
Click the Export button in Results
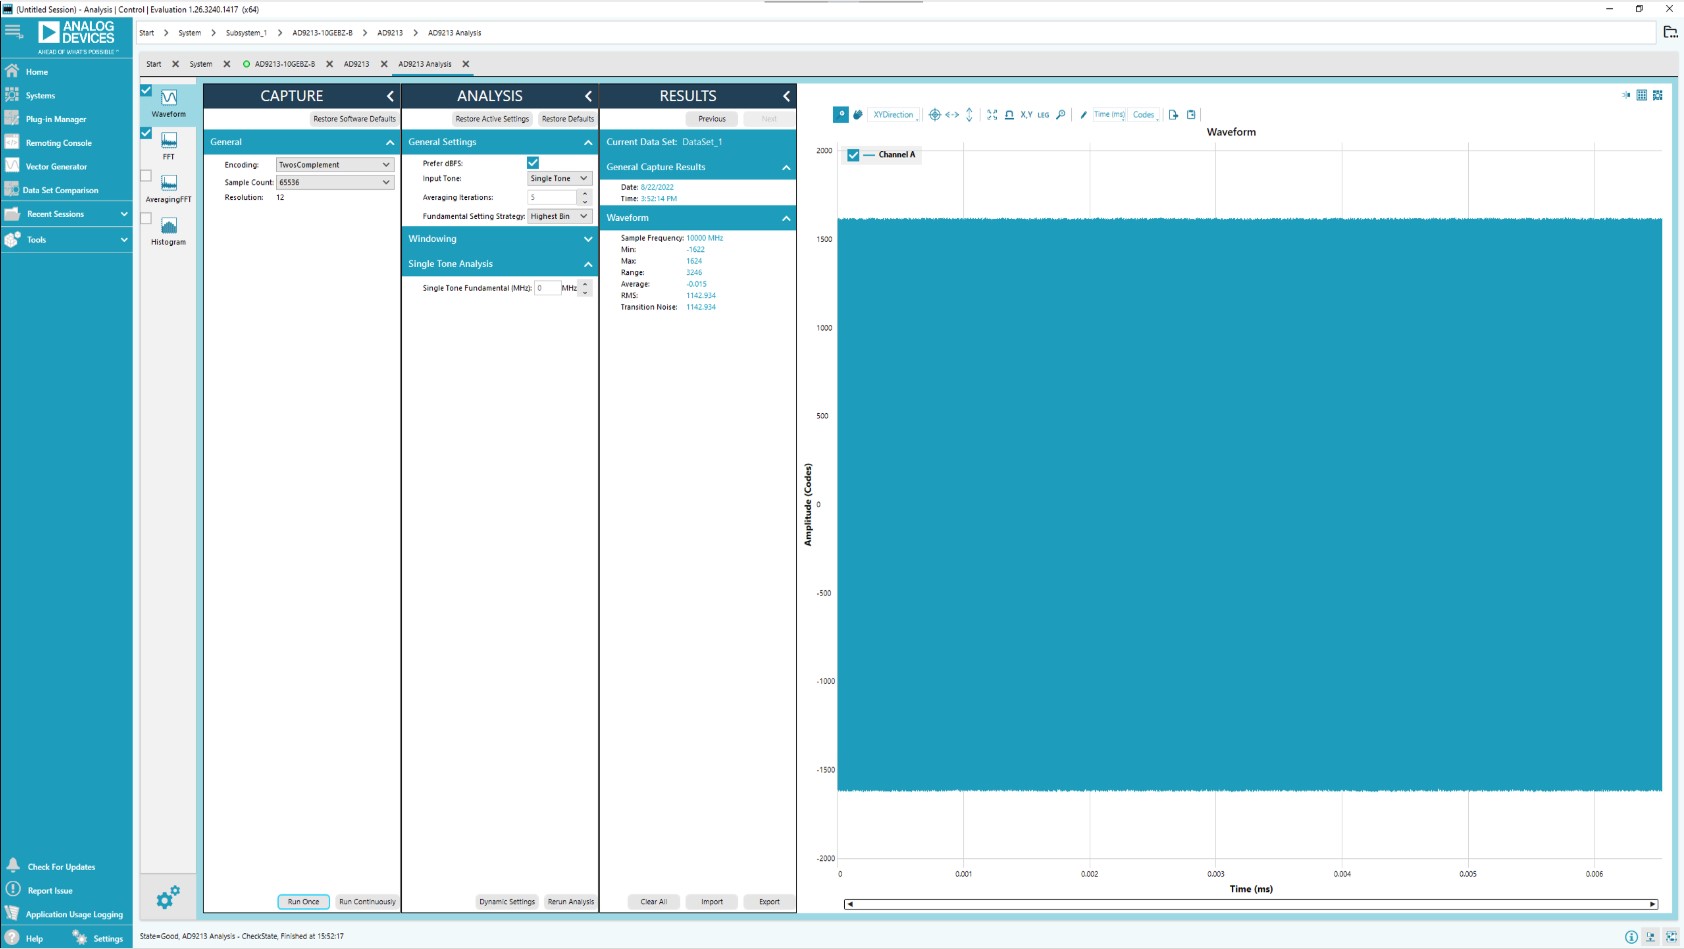[x=769, y=902]
